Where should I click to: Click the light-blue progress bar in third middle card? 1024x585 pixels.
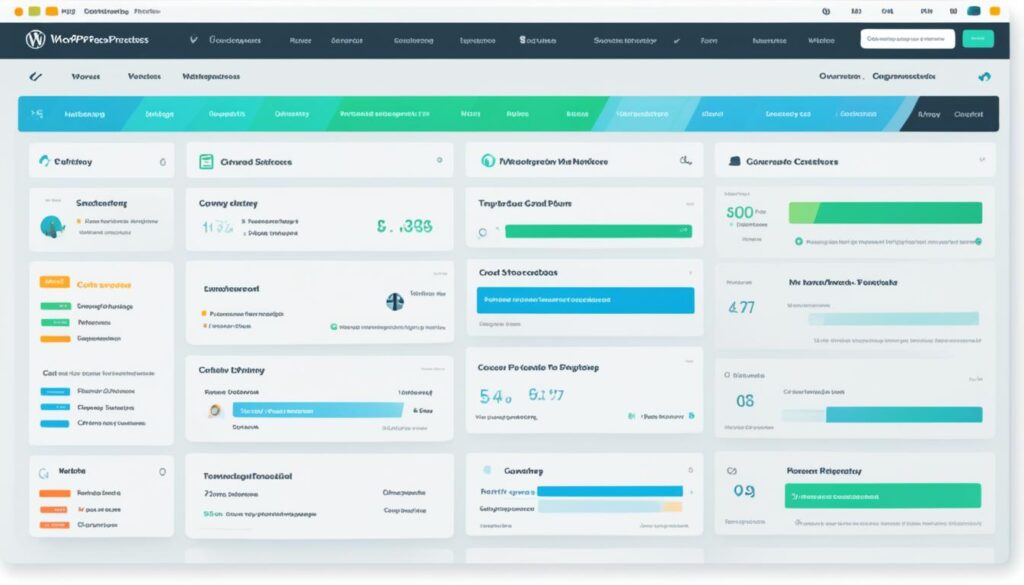pos(318,411)
